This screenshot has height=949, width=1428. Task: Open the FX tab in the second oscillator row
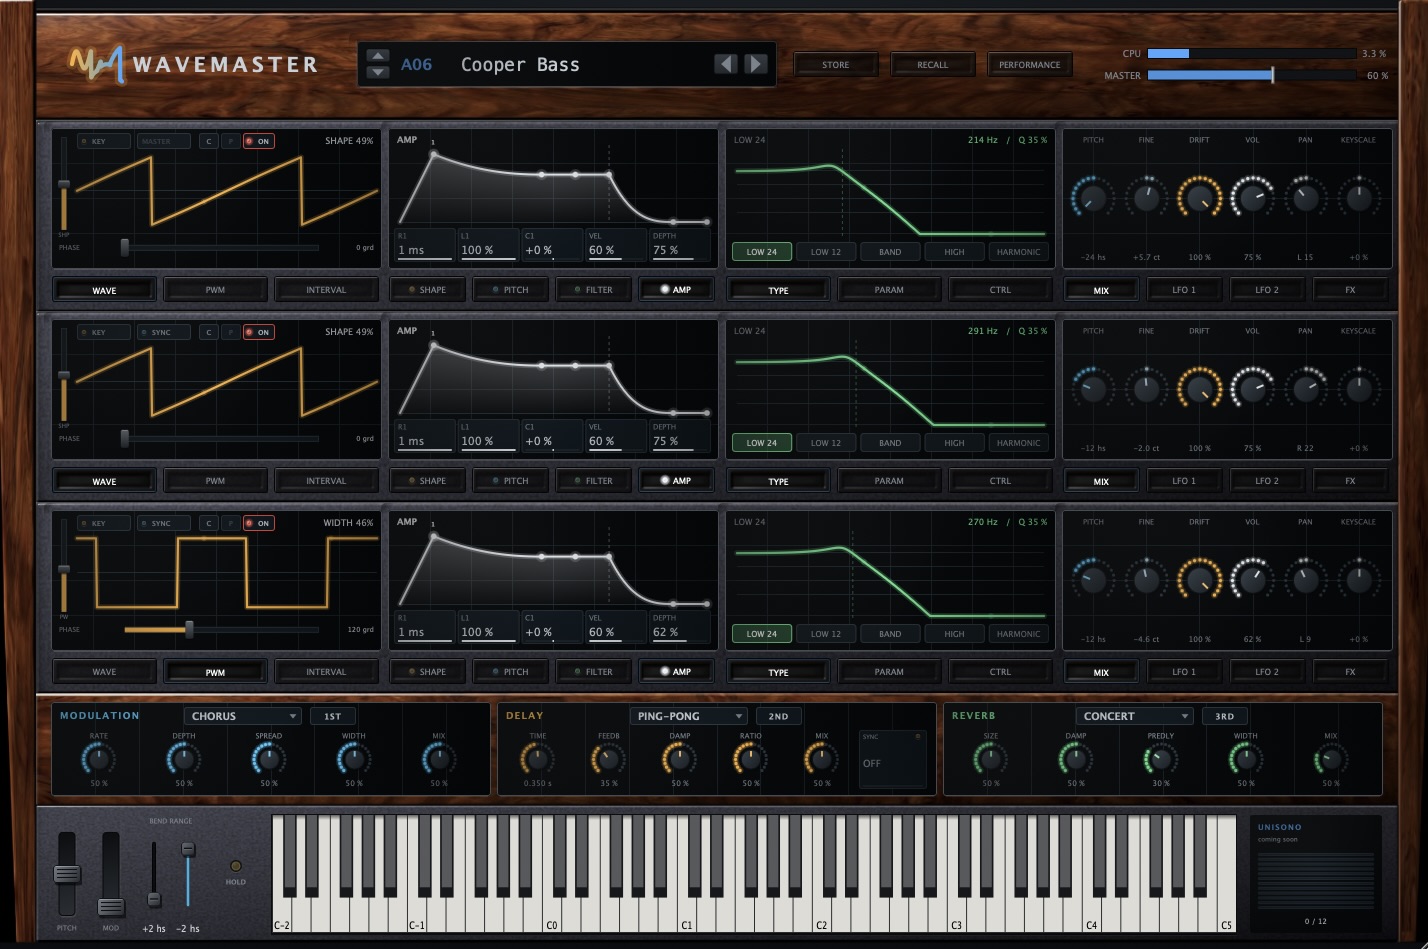[1350, 481]
